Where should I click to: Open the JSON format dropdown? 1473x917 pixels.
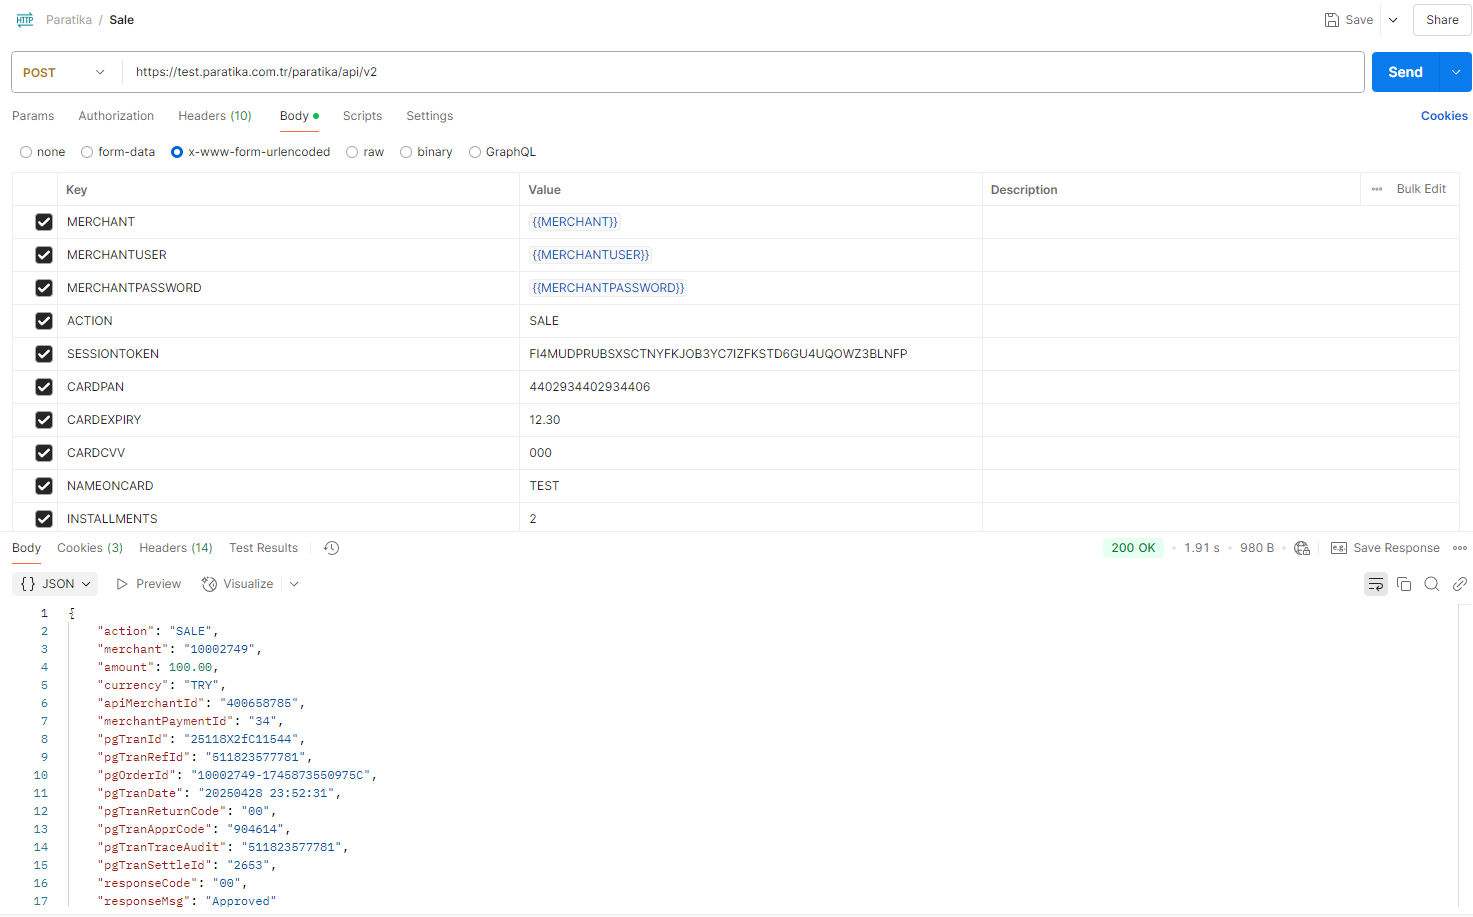coord(56,584)
